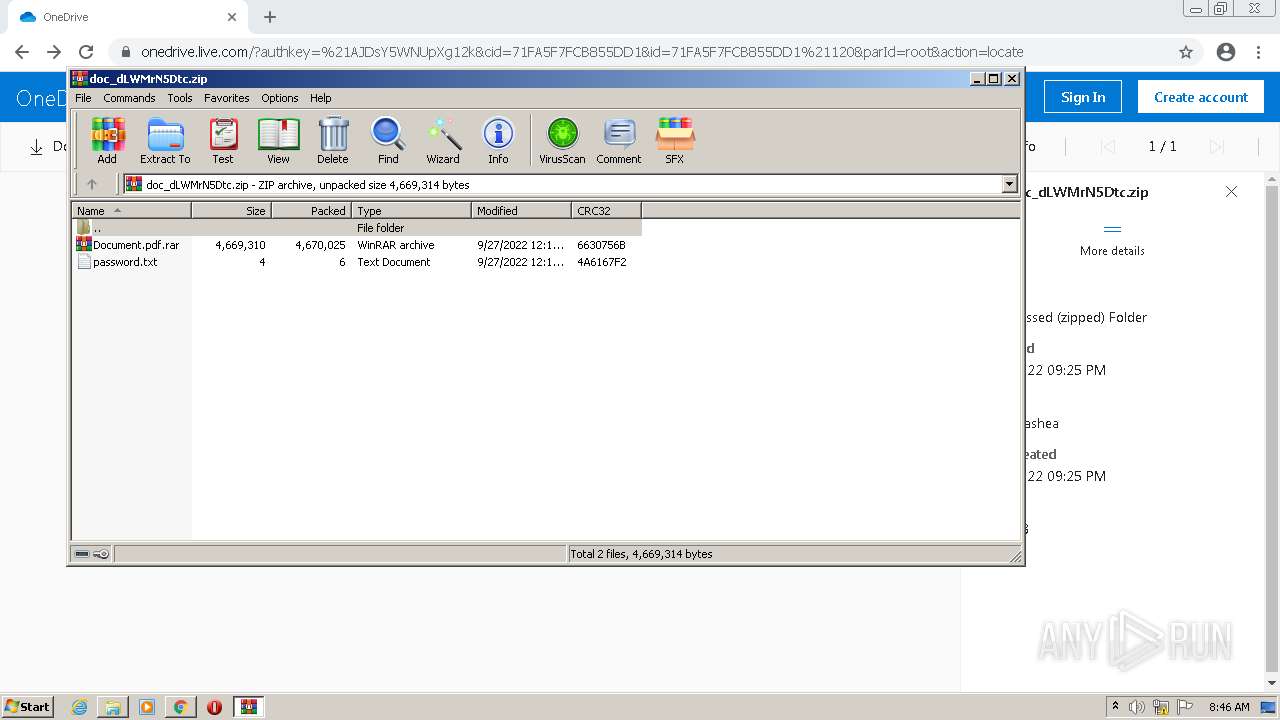
Task: Click the Create account button
Action: 1201,97
